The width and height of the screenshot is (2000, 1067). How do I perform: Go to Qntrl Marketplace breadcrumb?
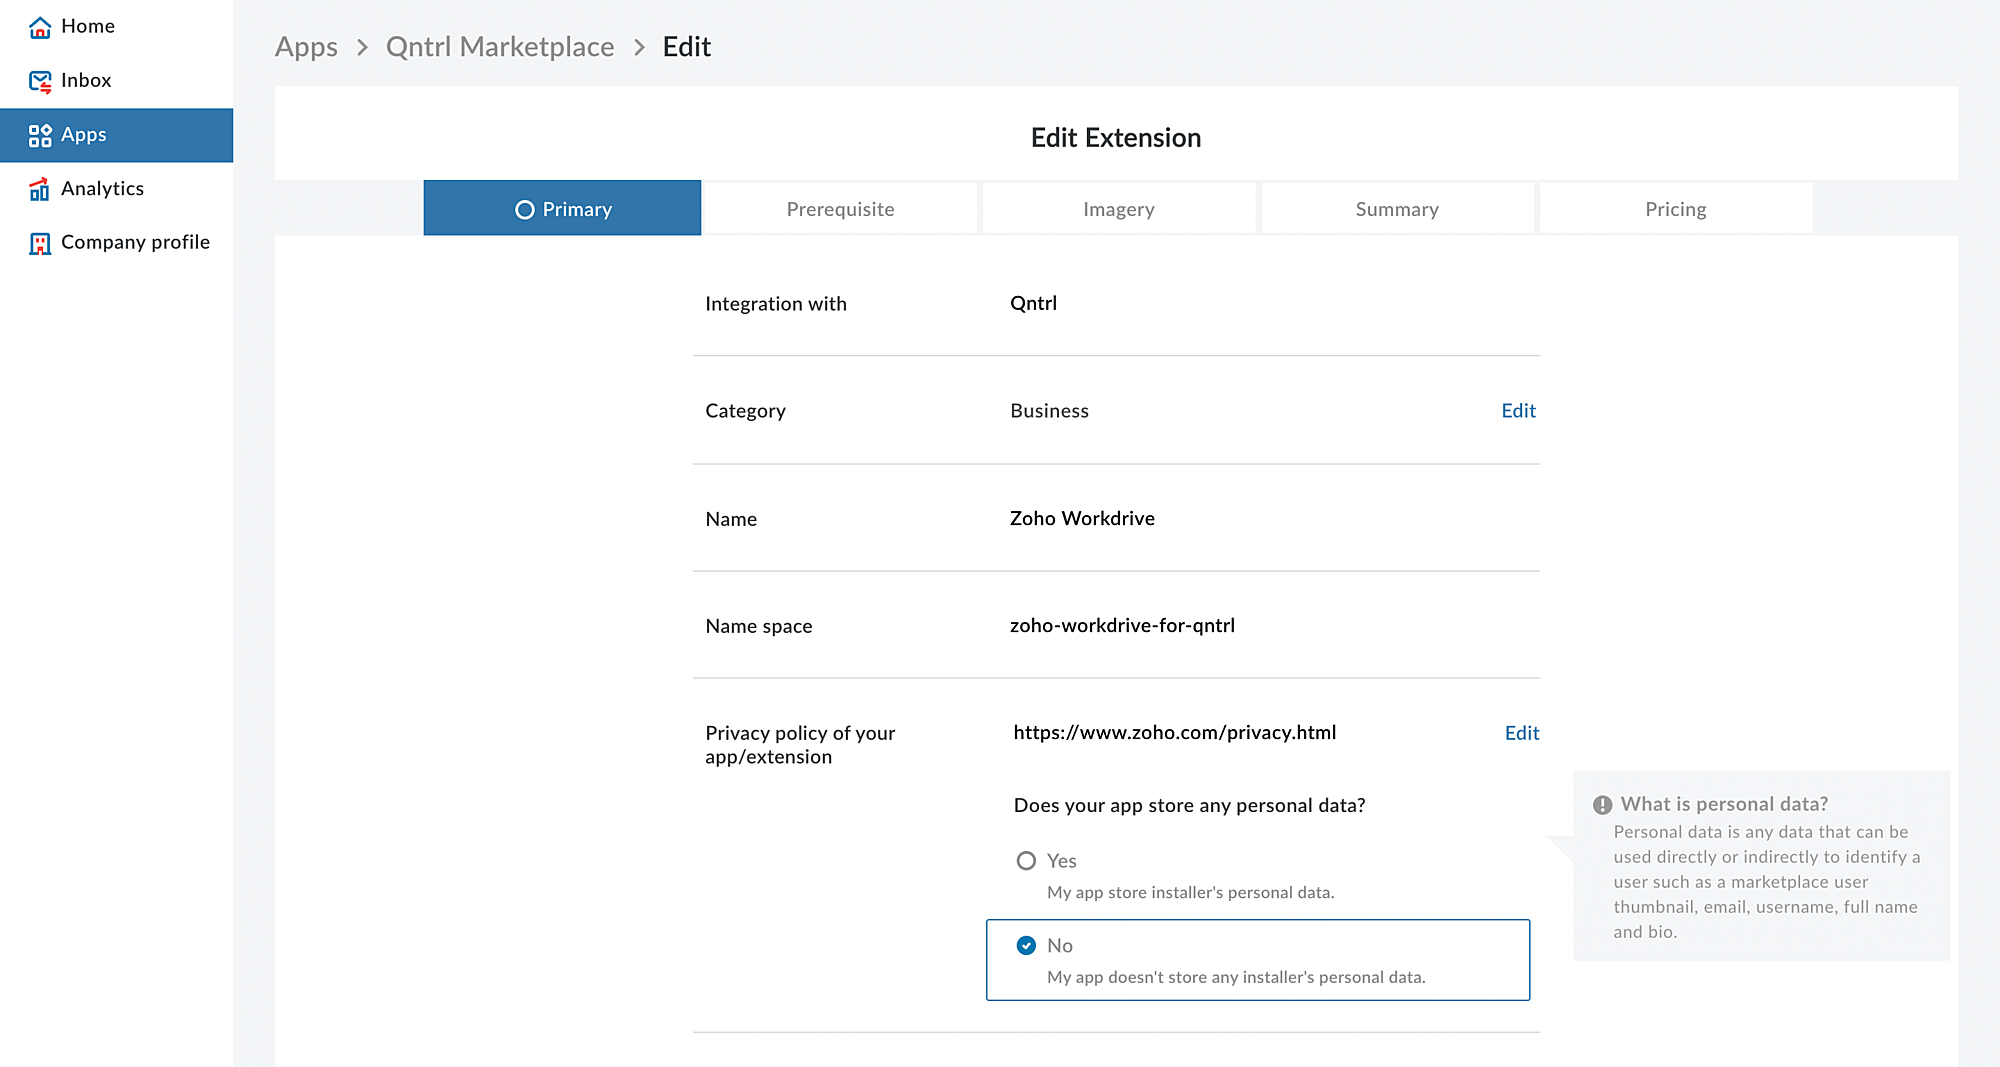pos(500,47)
